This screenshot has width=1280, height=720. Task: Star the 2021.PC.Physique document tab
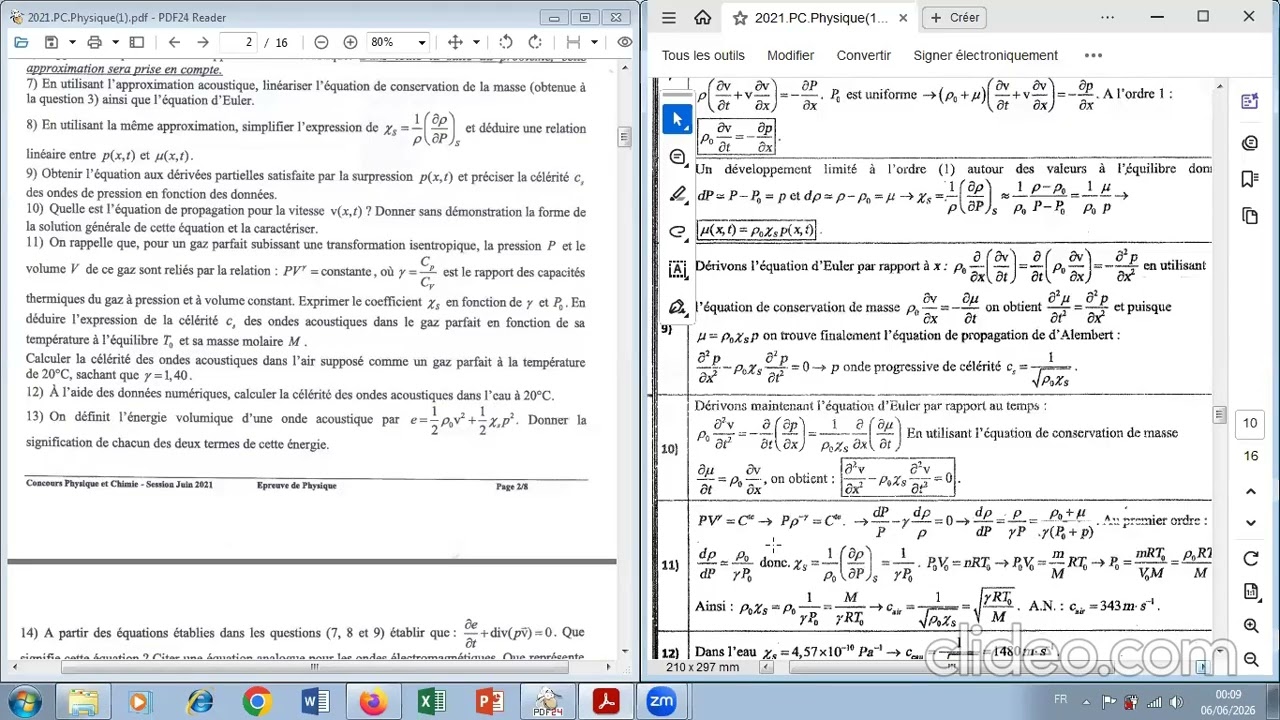click(x=740, y=18)
